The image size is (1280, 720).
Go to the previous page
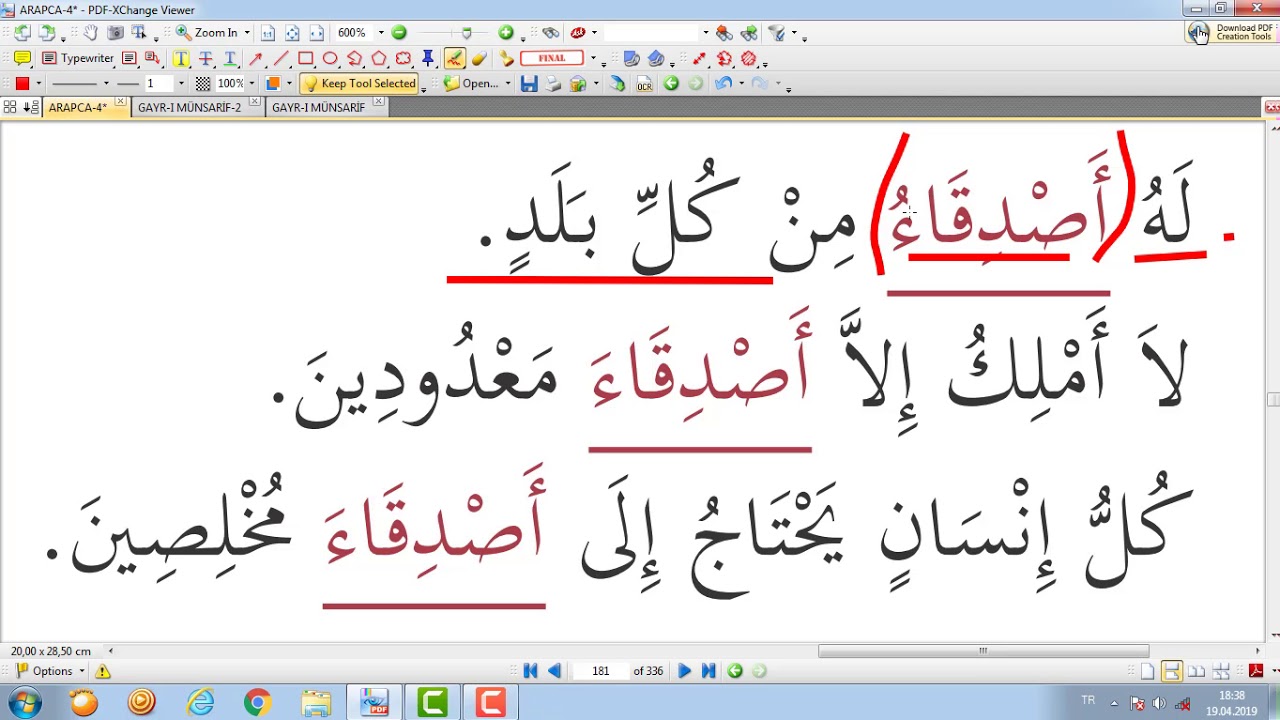click(554, 671)
